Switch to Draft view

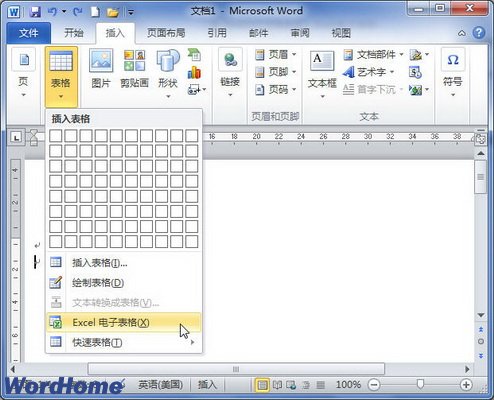click(320, 385)
